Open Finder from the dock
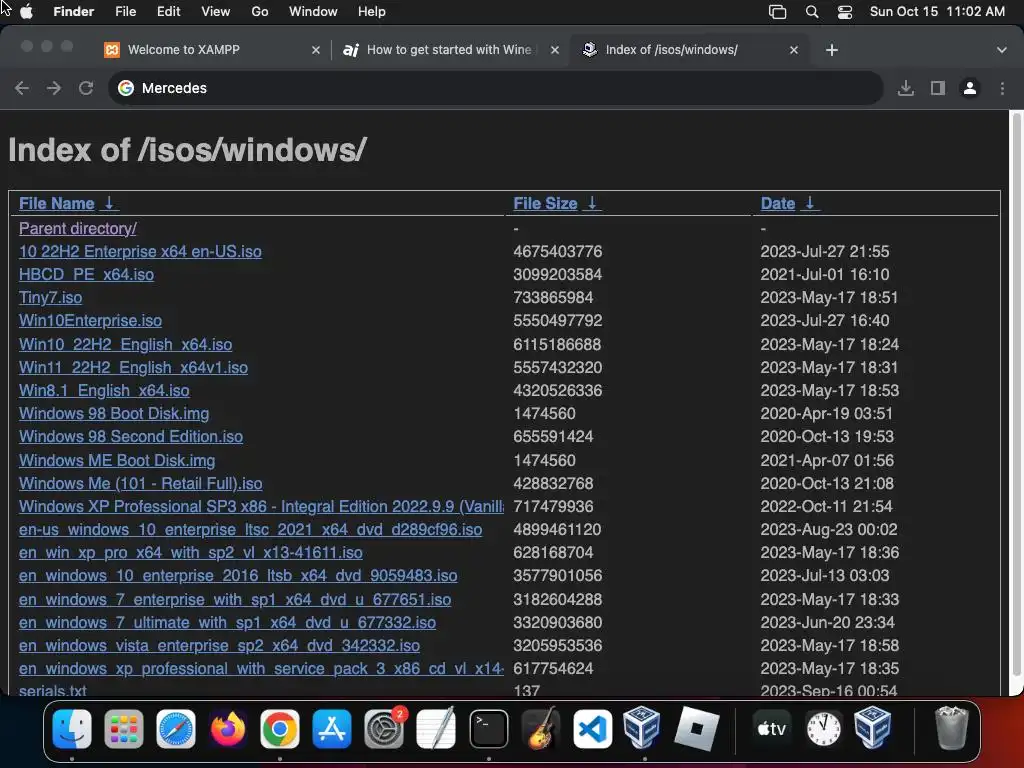Image resolution: width=1024 pixels, height=768 pixels. (71, 728)
